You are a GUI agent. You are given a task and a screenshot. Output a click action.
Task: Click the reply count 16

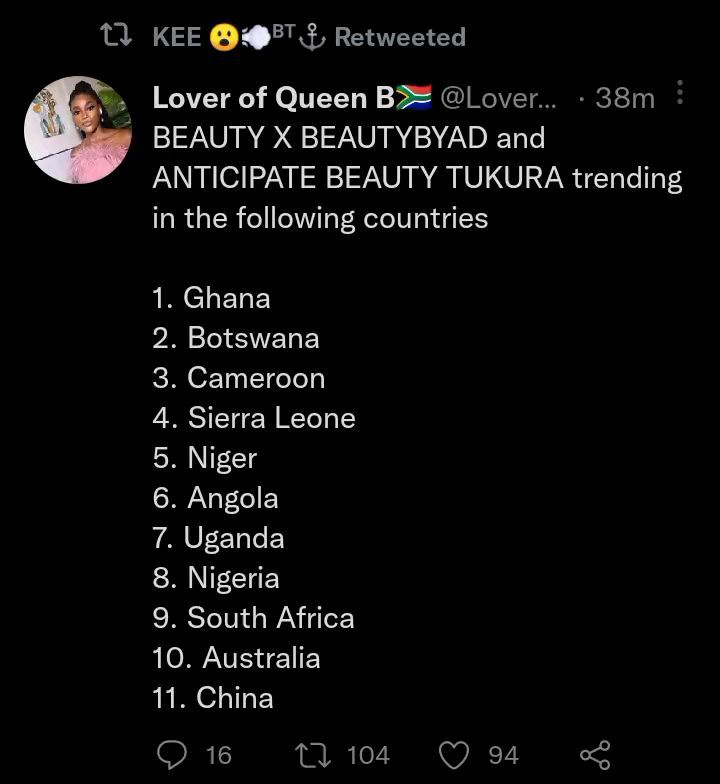click(x=218, y=754)
